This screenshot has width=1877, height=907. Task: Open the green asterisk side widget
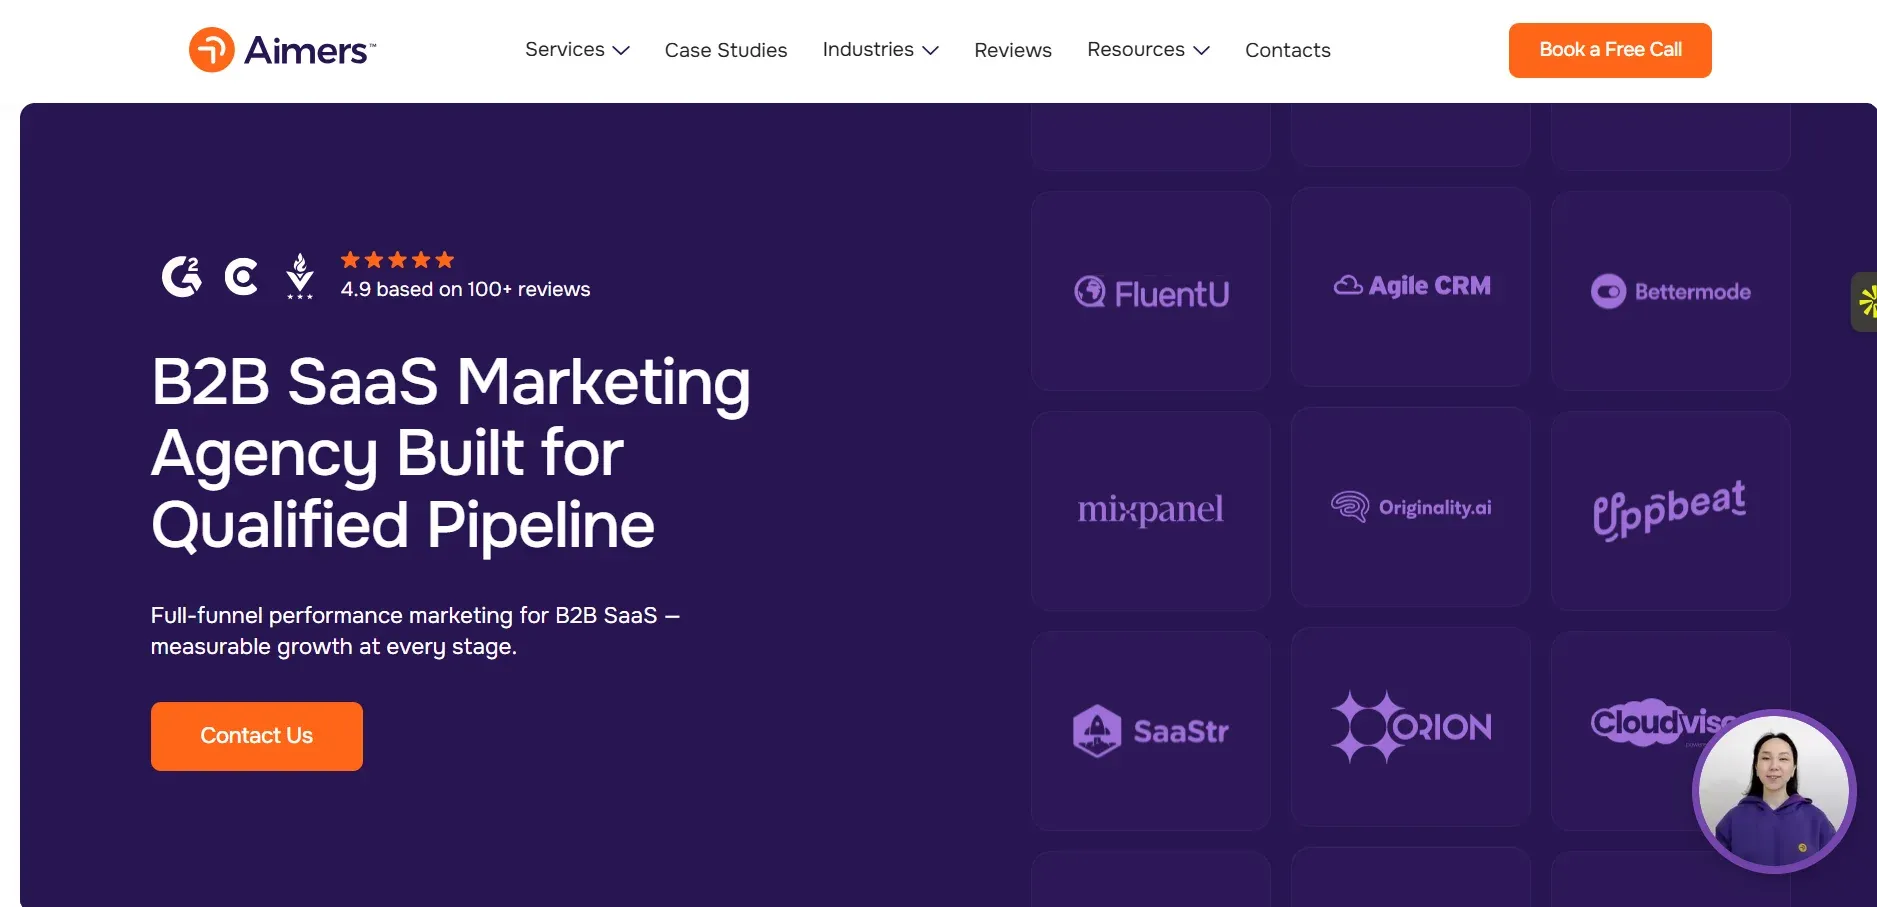tap(1865, 302)
